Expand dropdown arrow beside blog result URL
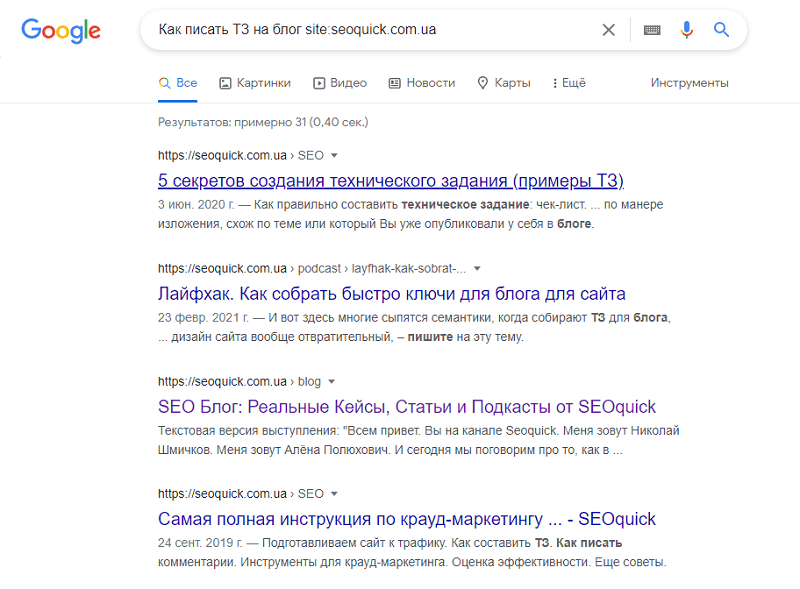 [x=331, y=382]
